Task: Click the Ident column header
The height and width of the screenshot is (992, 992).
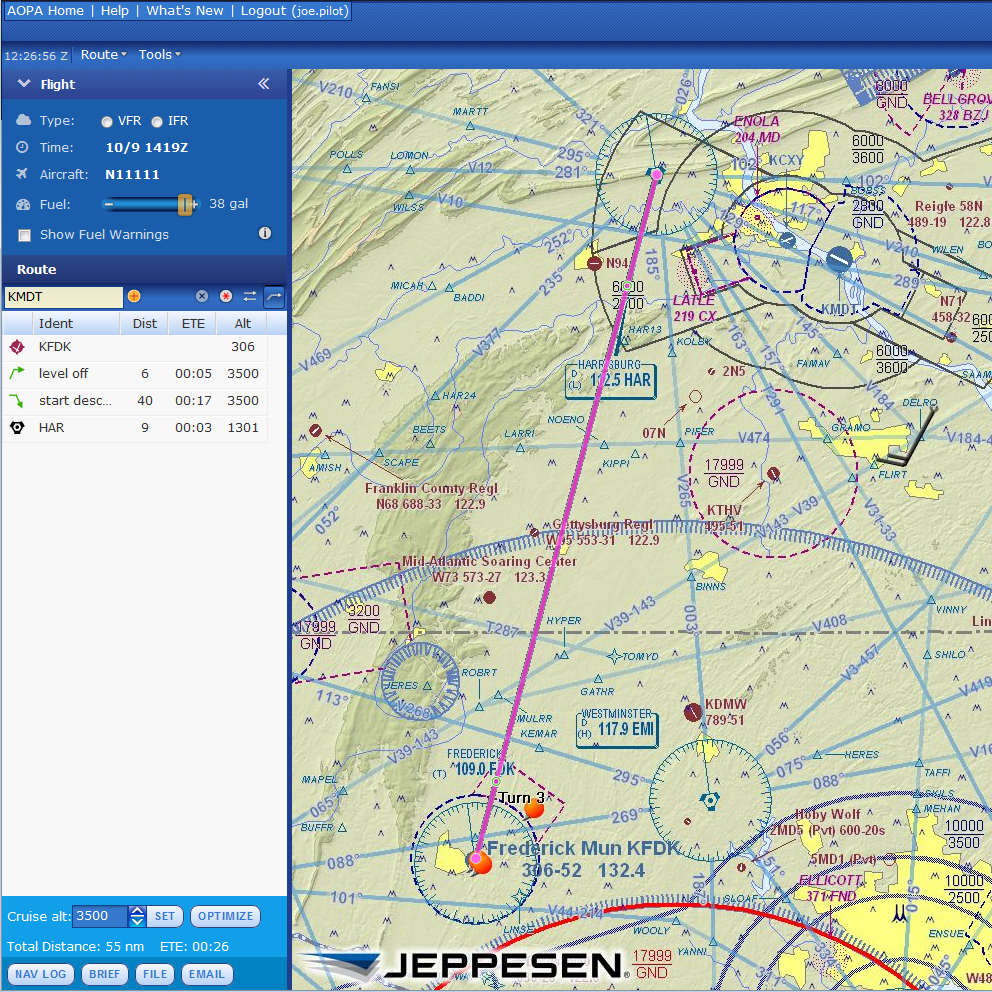Action: (76, 323)
